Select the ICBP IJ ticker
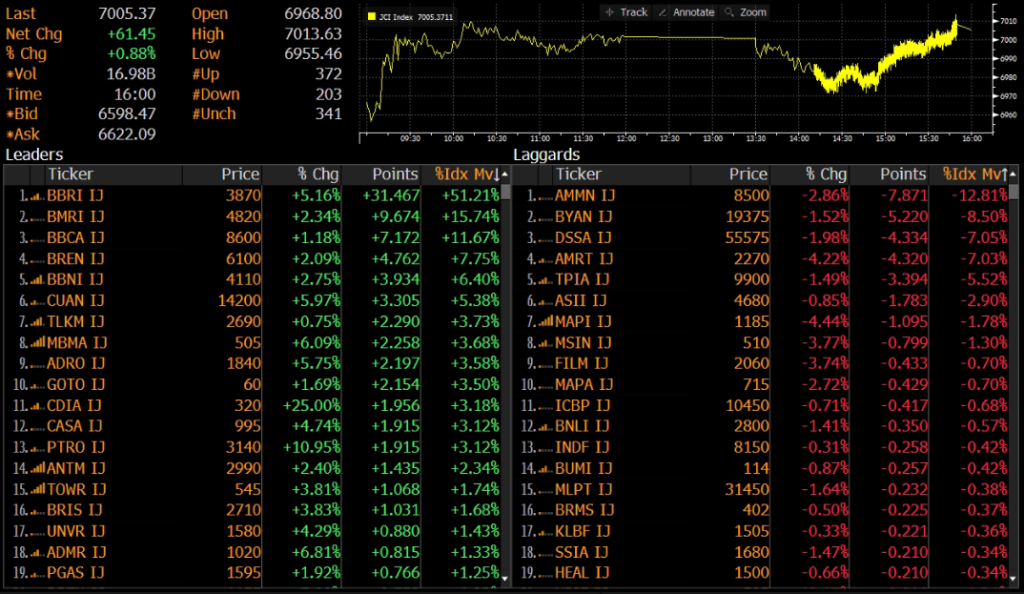This screenshot has width=1024, height=594. 583,406
